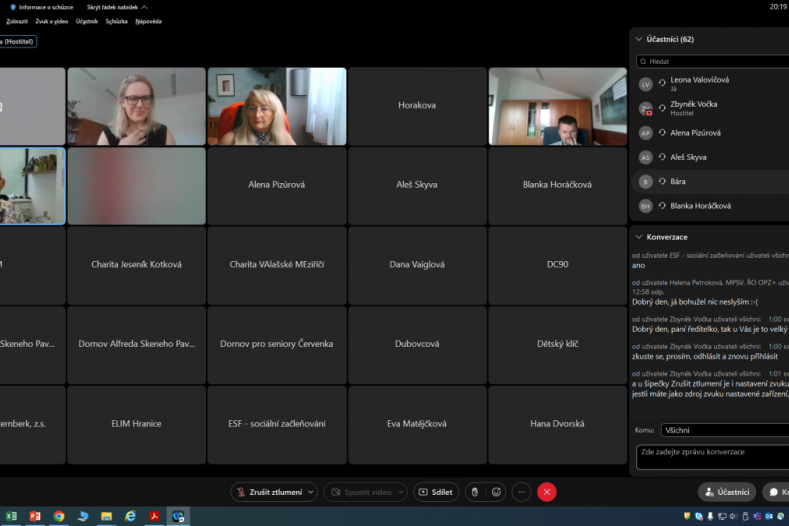Screen dimensions: 789x526
Task: Open the three-dot more options button
Action: pos(521,492)
